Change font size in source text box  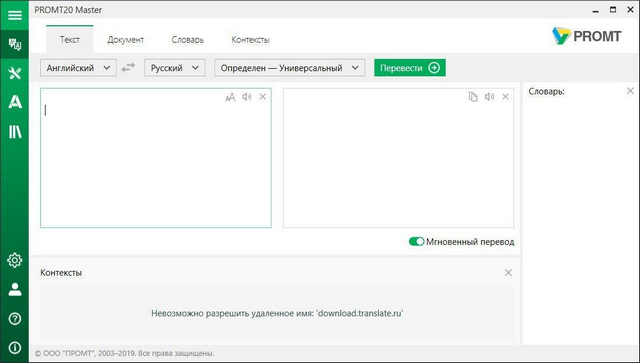coord(230,97)
